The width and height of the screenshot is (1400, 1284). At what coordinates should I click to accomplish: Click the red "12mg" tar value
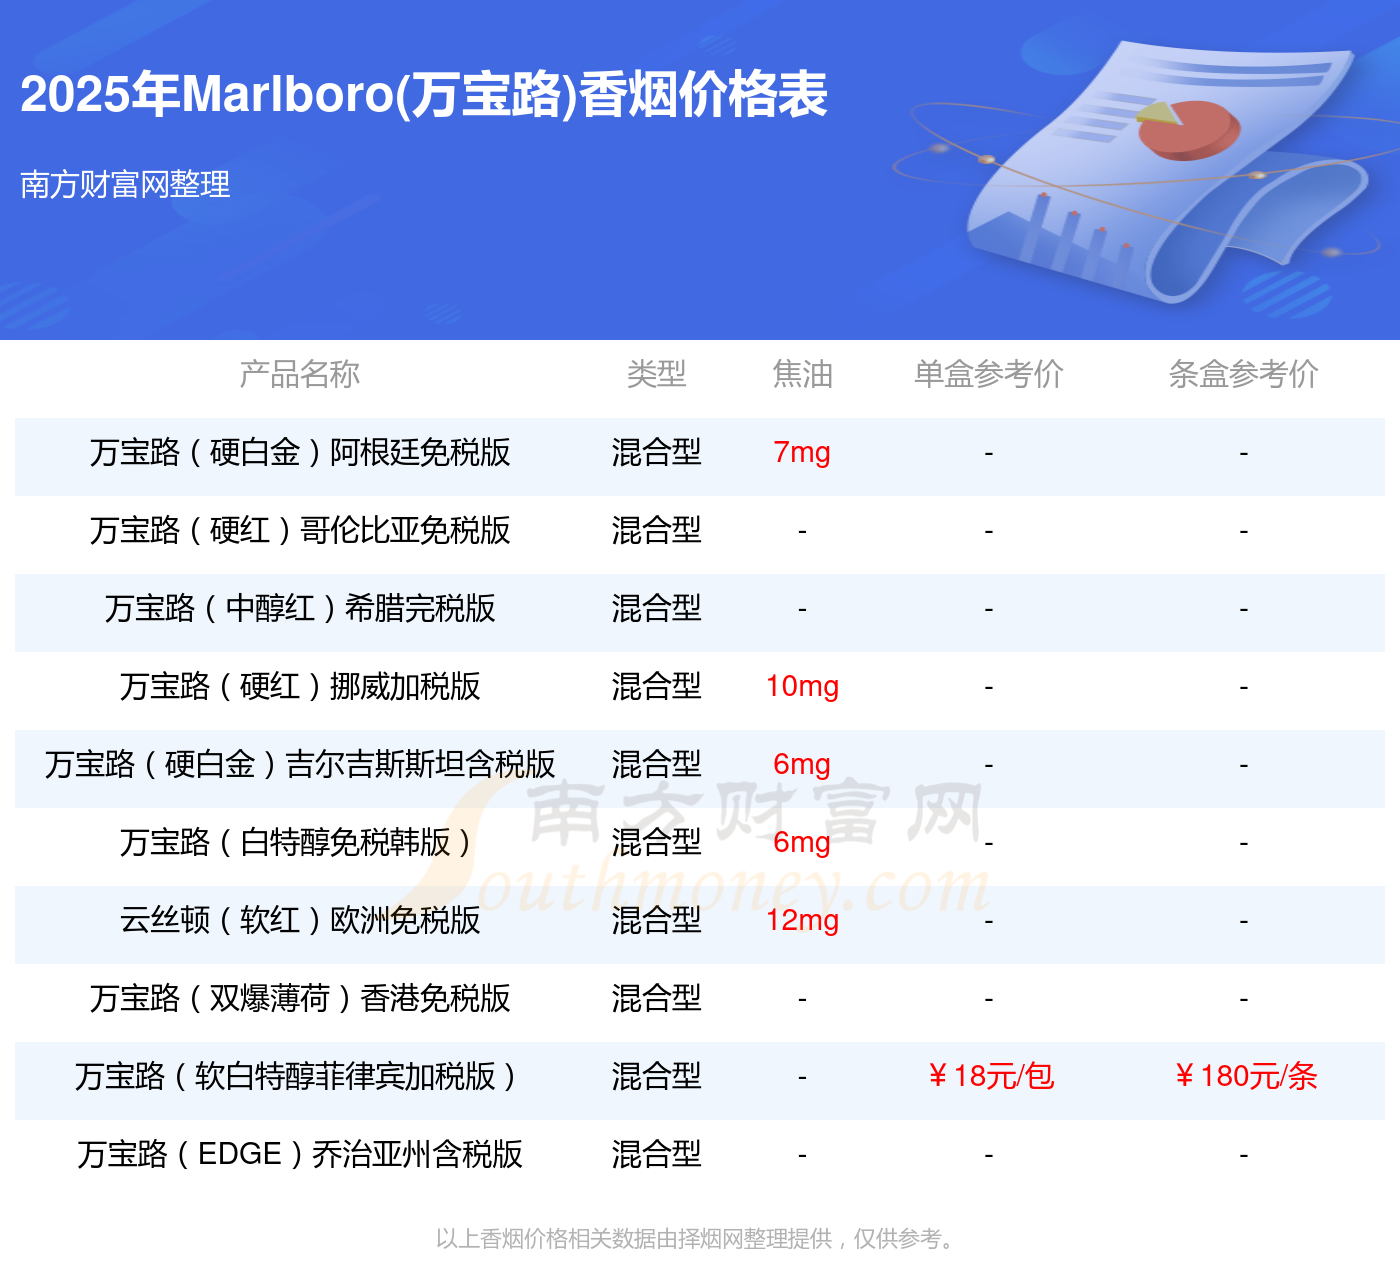point(802,921)
